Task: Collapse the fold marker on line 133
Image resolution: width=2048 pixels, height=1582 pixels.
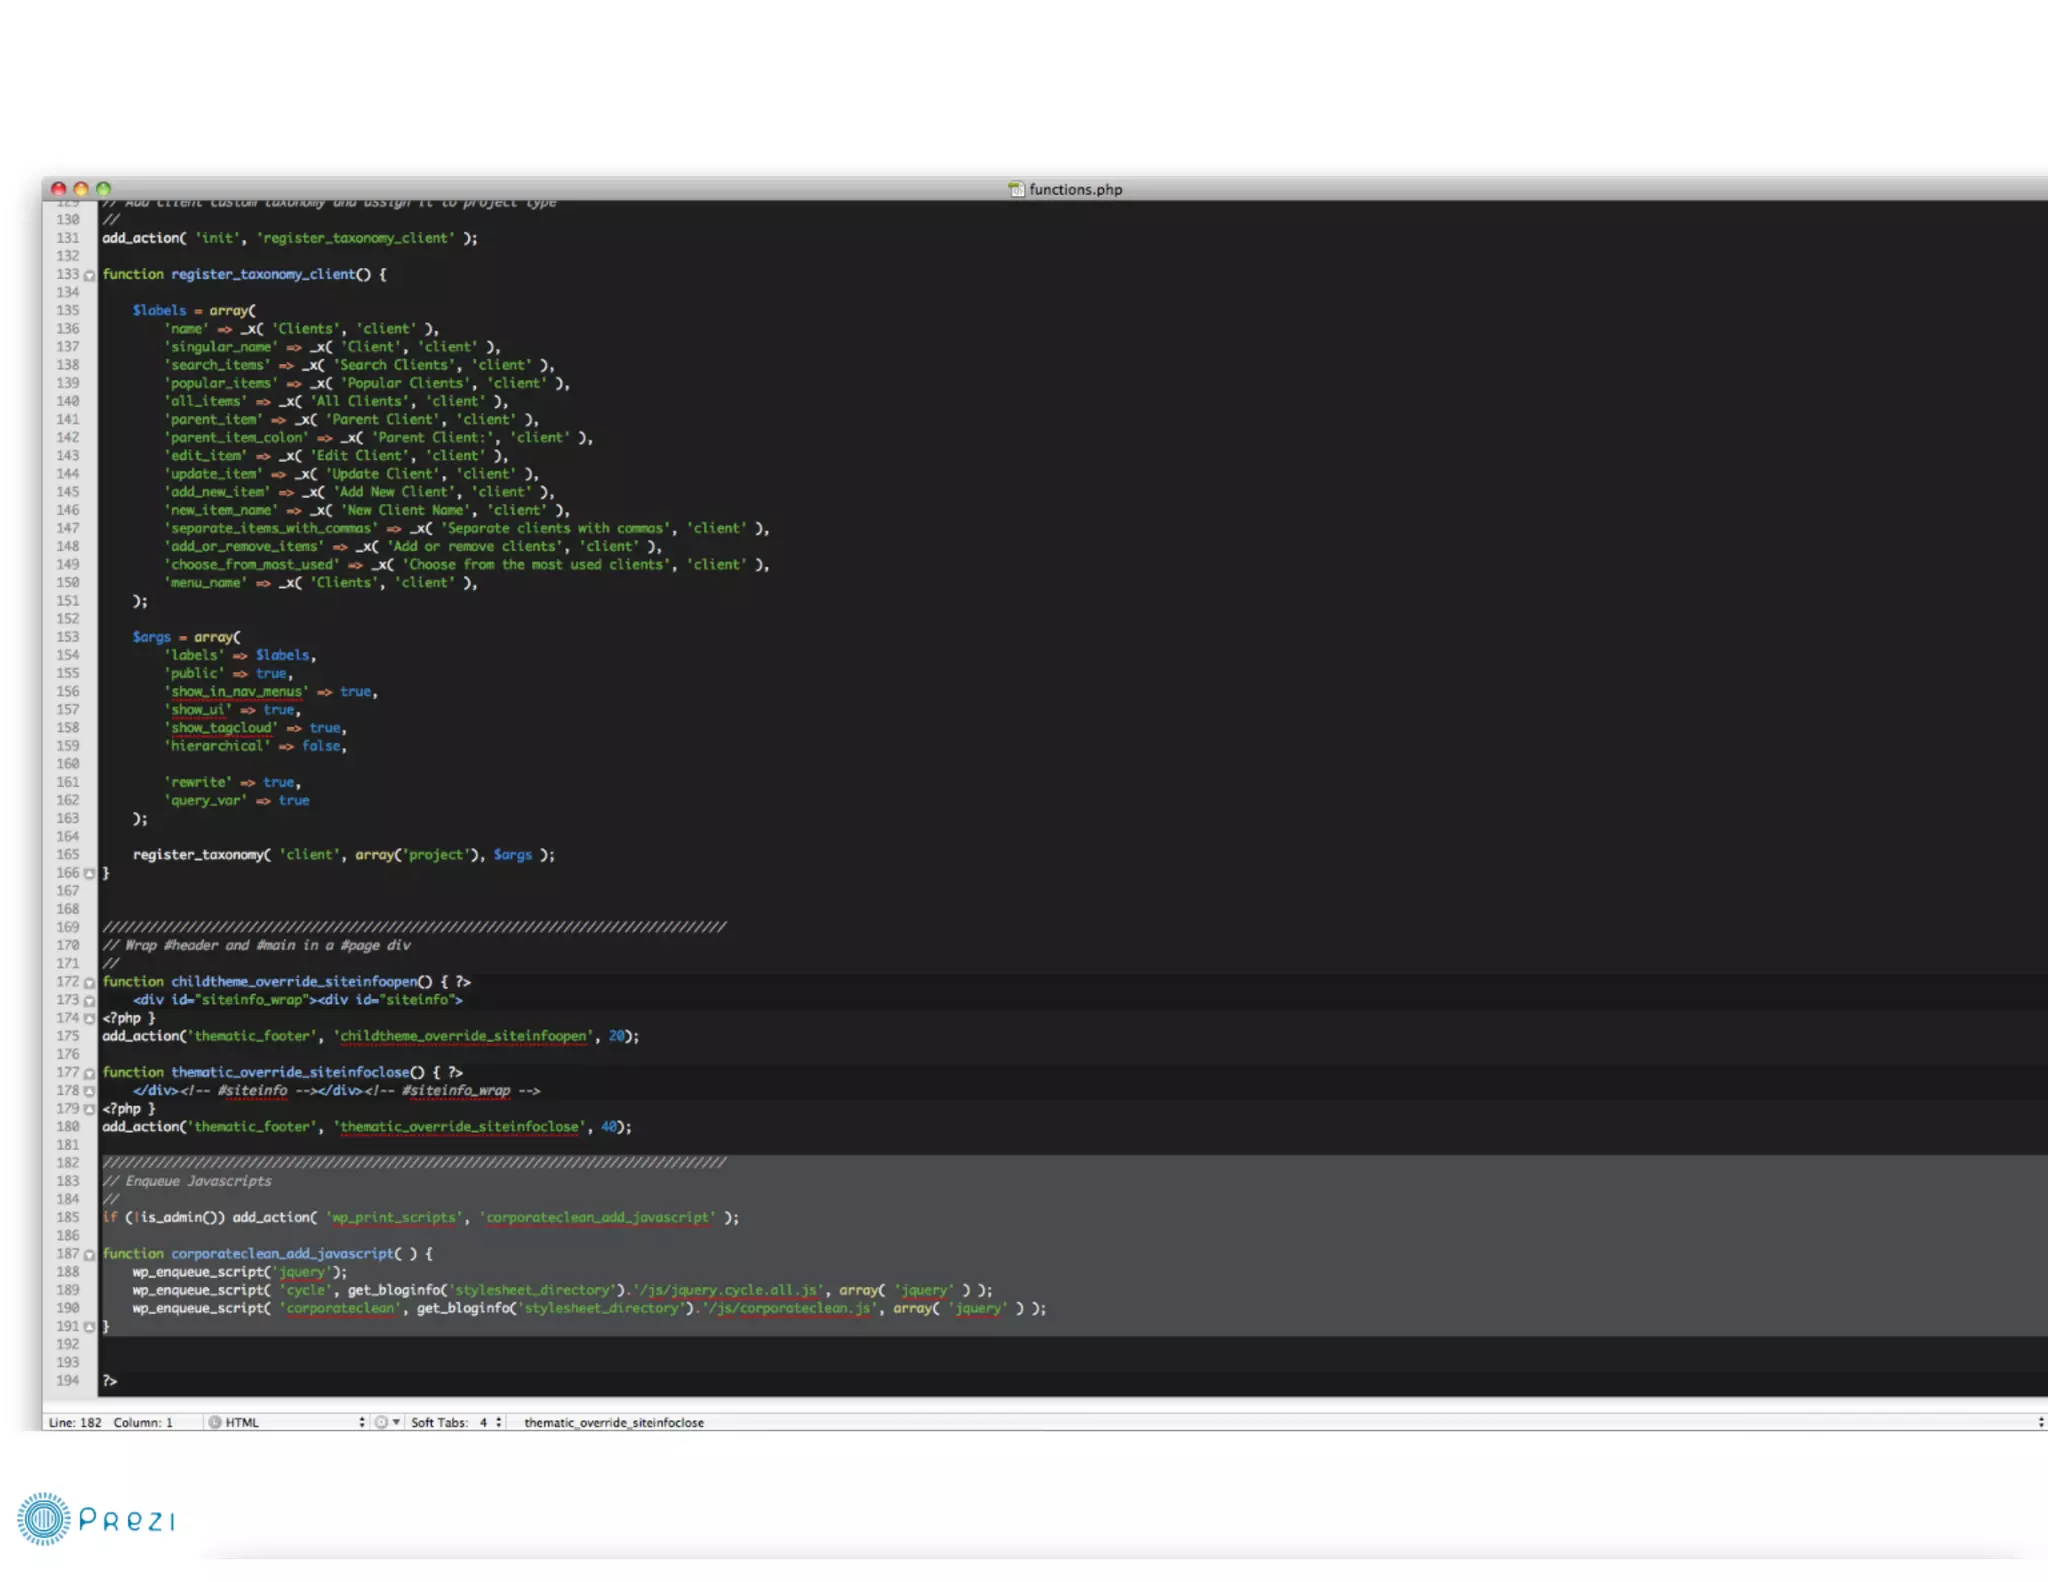Action: [x=89, y=275]
